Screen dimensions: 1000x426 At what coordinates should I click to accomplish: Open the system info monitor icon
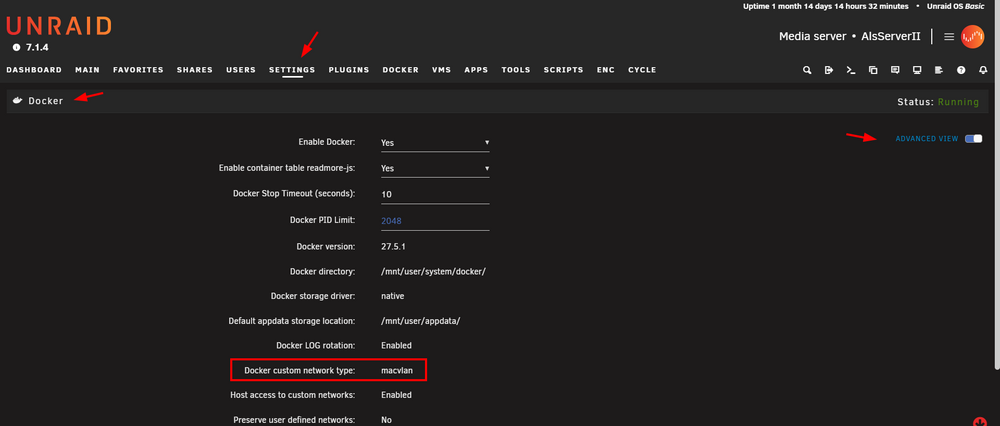tap(917, 70)
